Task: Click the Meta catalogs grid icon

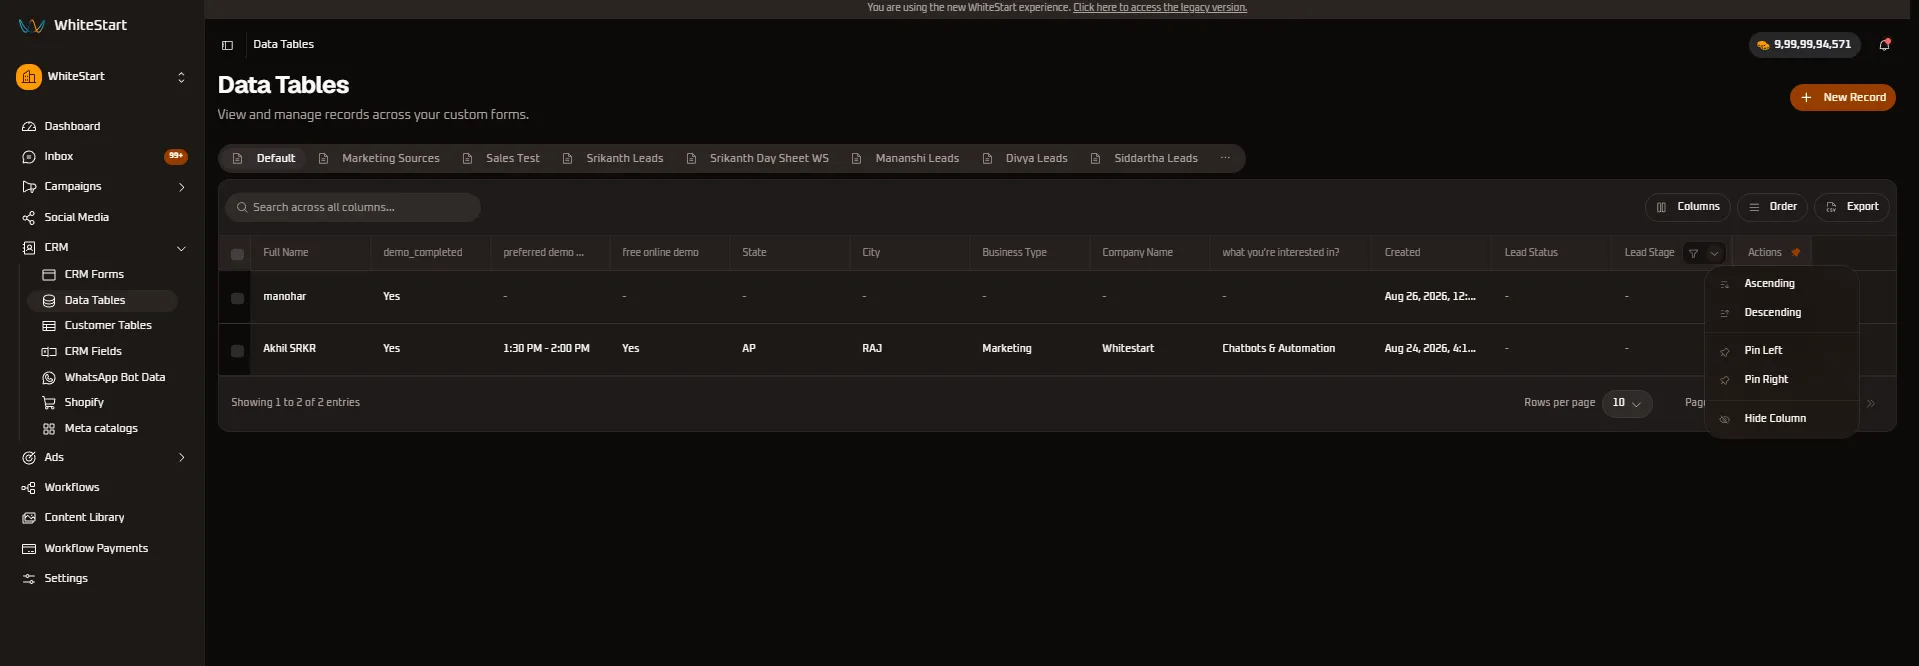Action: coord(49,429)
